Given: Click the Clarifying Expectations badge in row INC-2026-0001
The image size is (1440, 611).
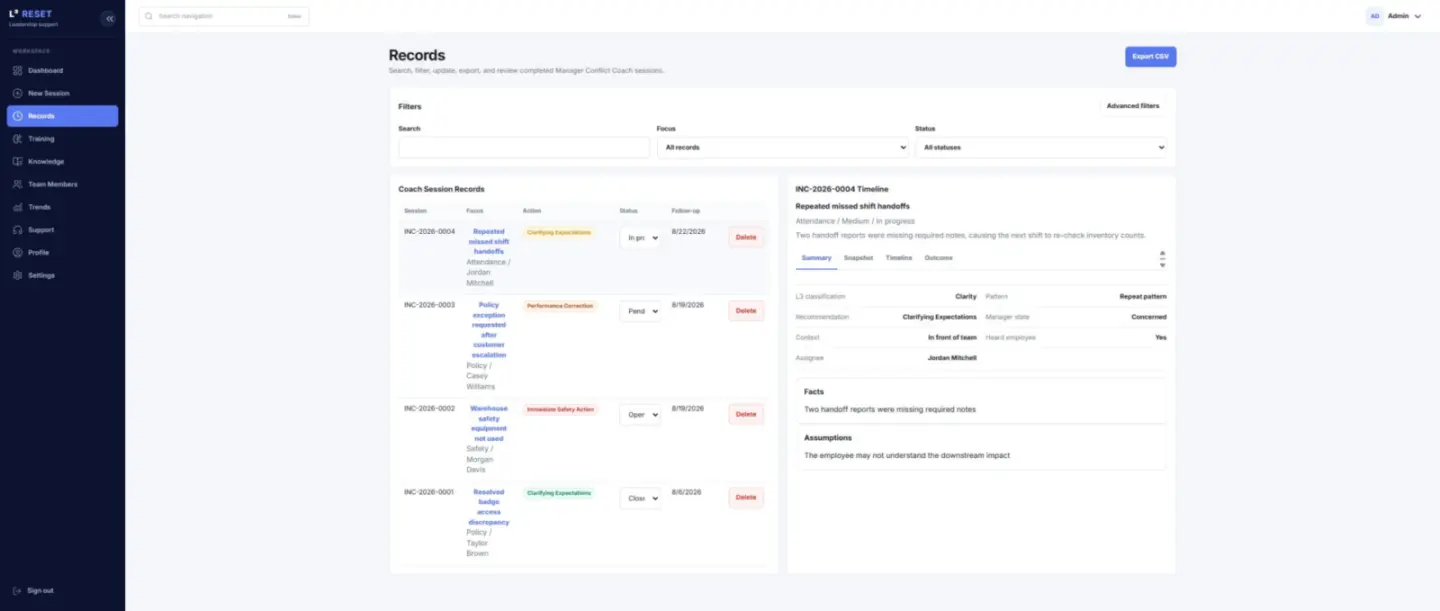Looking at the screenshot, I should [x=558, y=493].
